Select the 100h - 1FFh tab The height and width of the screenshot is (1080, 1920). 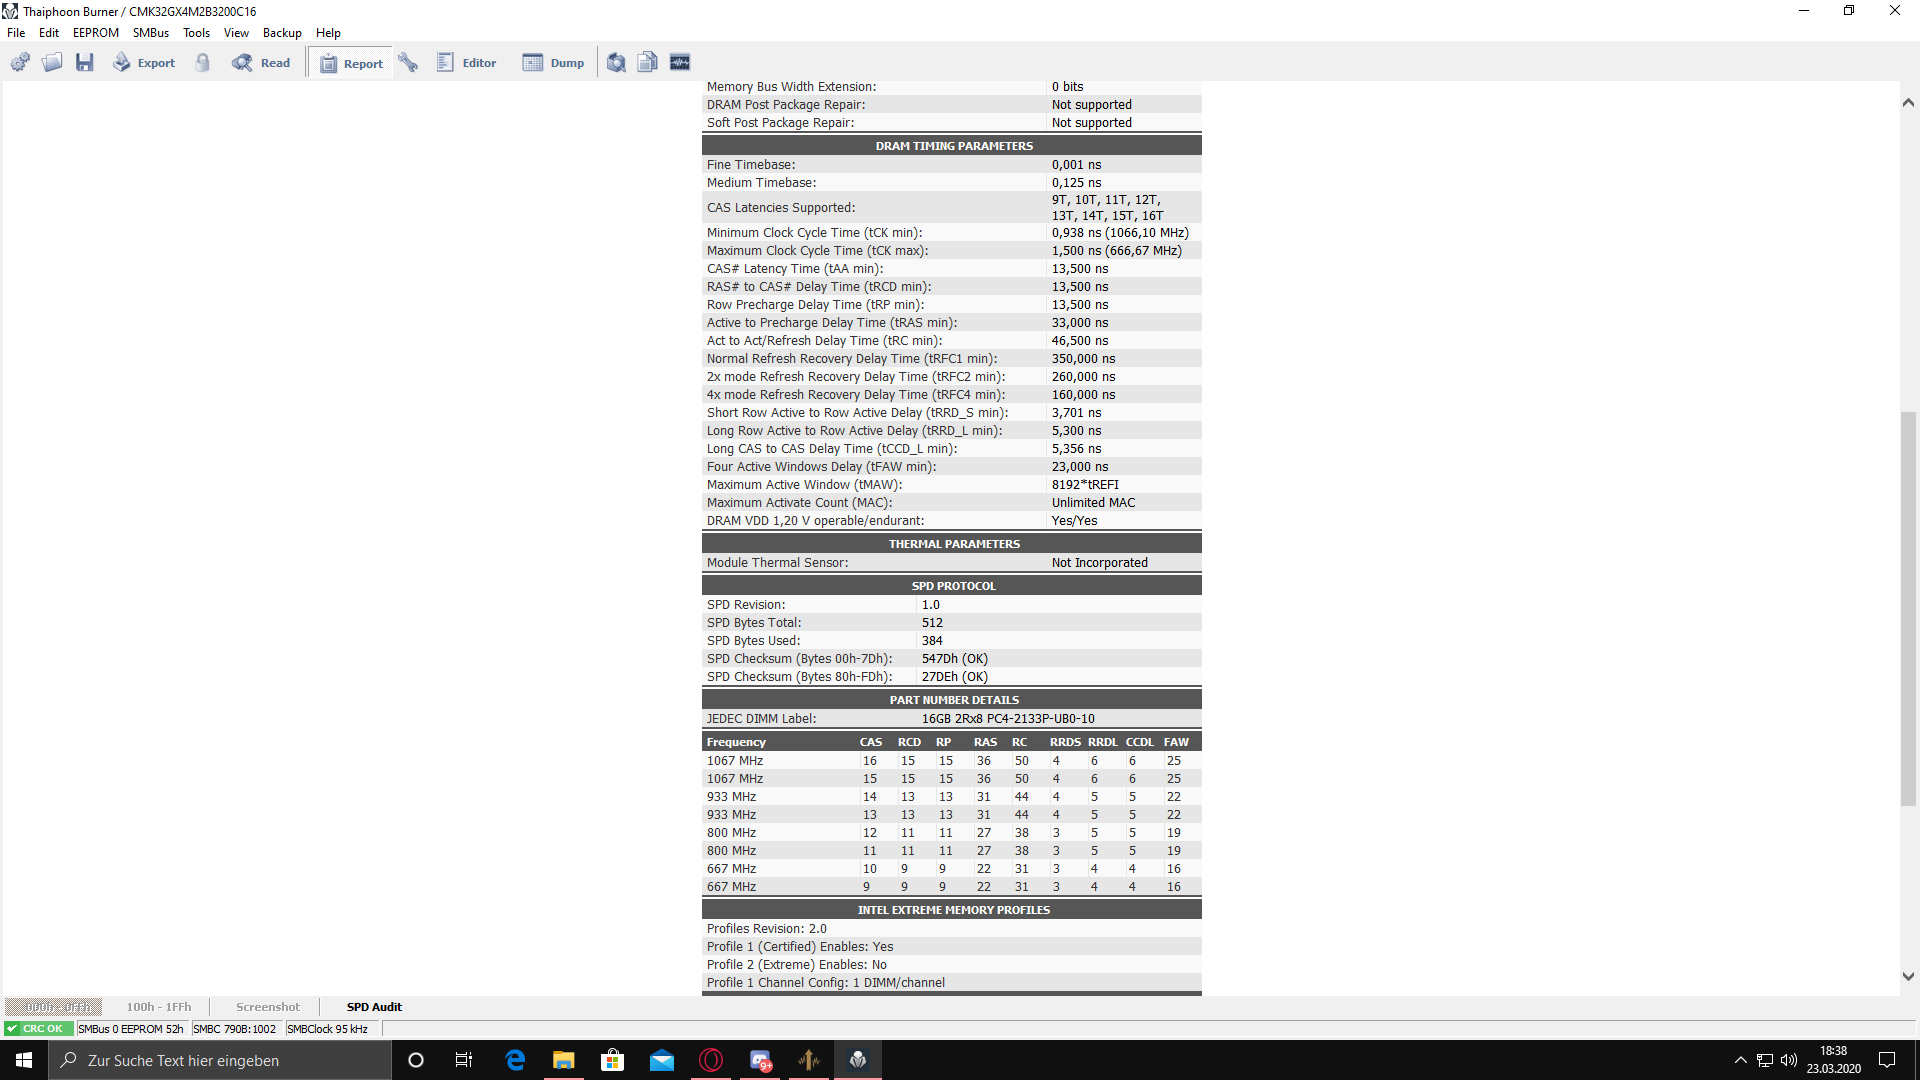point(159,1007)
